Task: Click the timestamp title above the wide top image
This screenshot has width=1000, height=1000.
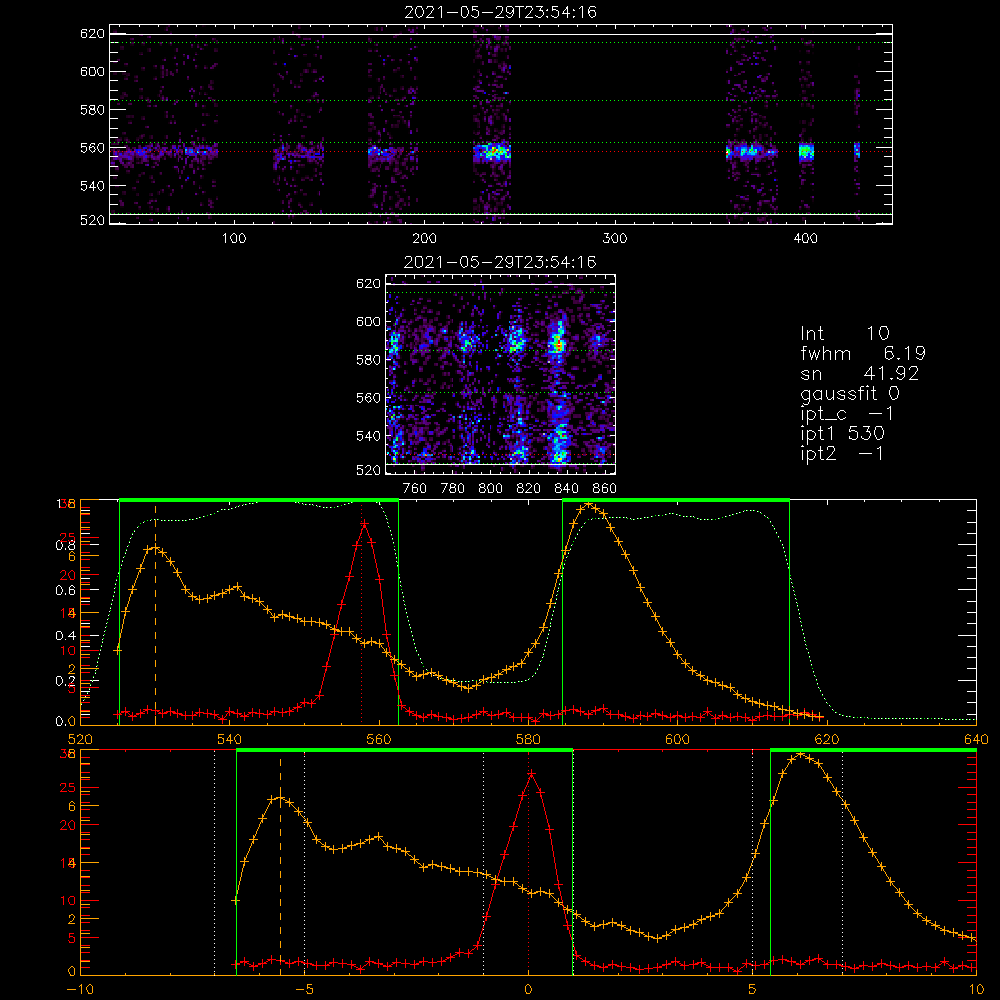Action: click(x=500, y=12)
